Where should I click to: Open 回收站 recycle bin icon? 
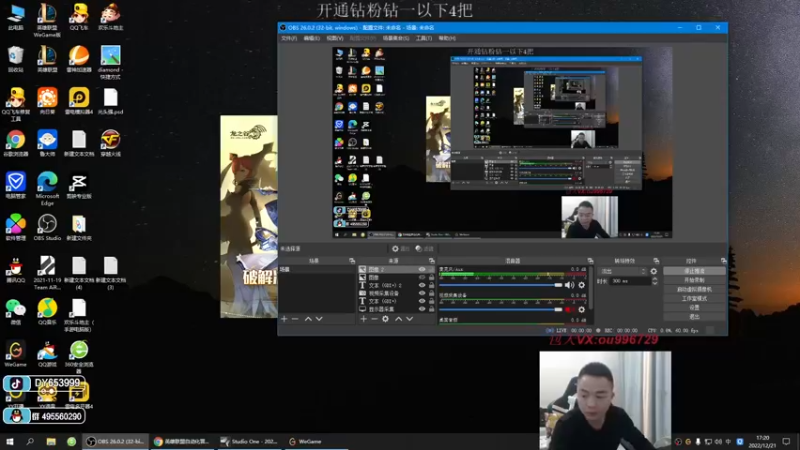tap(16, 59)
